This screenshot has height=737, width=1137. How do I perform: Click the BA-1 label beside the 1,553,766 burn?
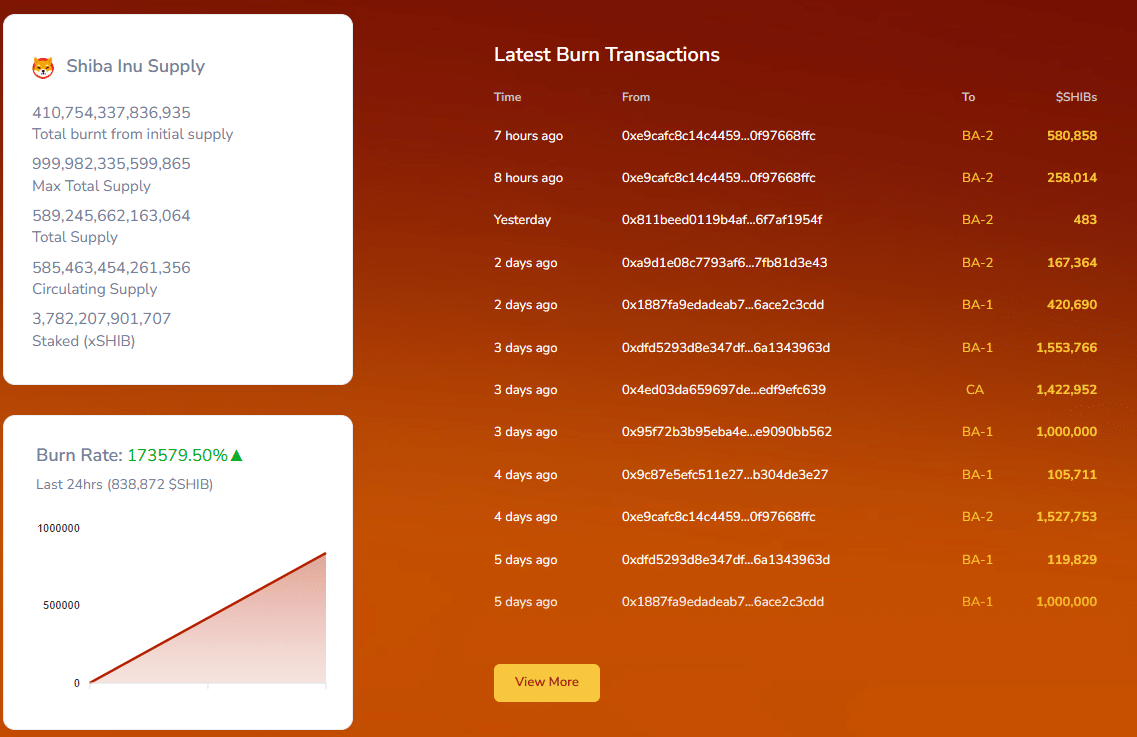click(977, 347)
